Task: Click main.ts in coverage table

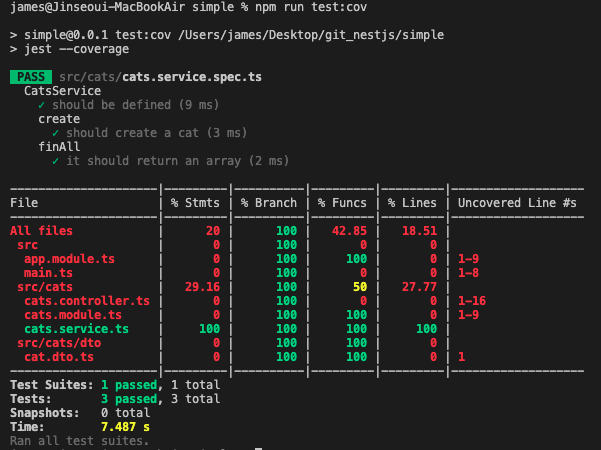Action: [48, 273]
